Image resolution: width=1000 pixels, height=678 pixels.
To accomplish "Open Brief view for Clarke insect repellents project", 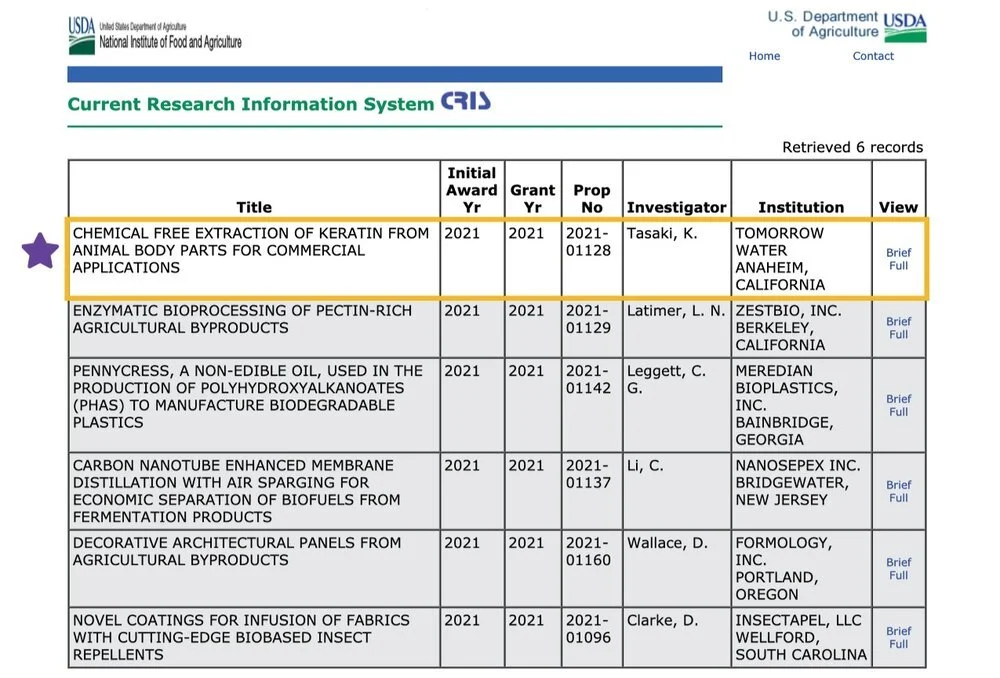I will tap(899, 631).
